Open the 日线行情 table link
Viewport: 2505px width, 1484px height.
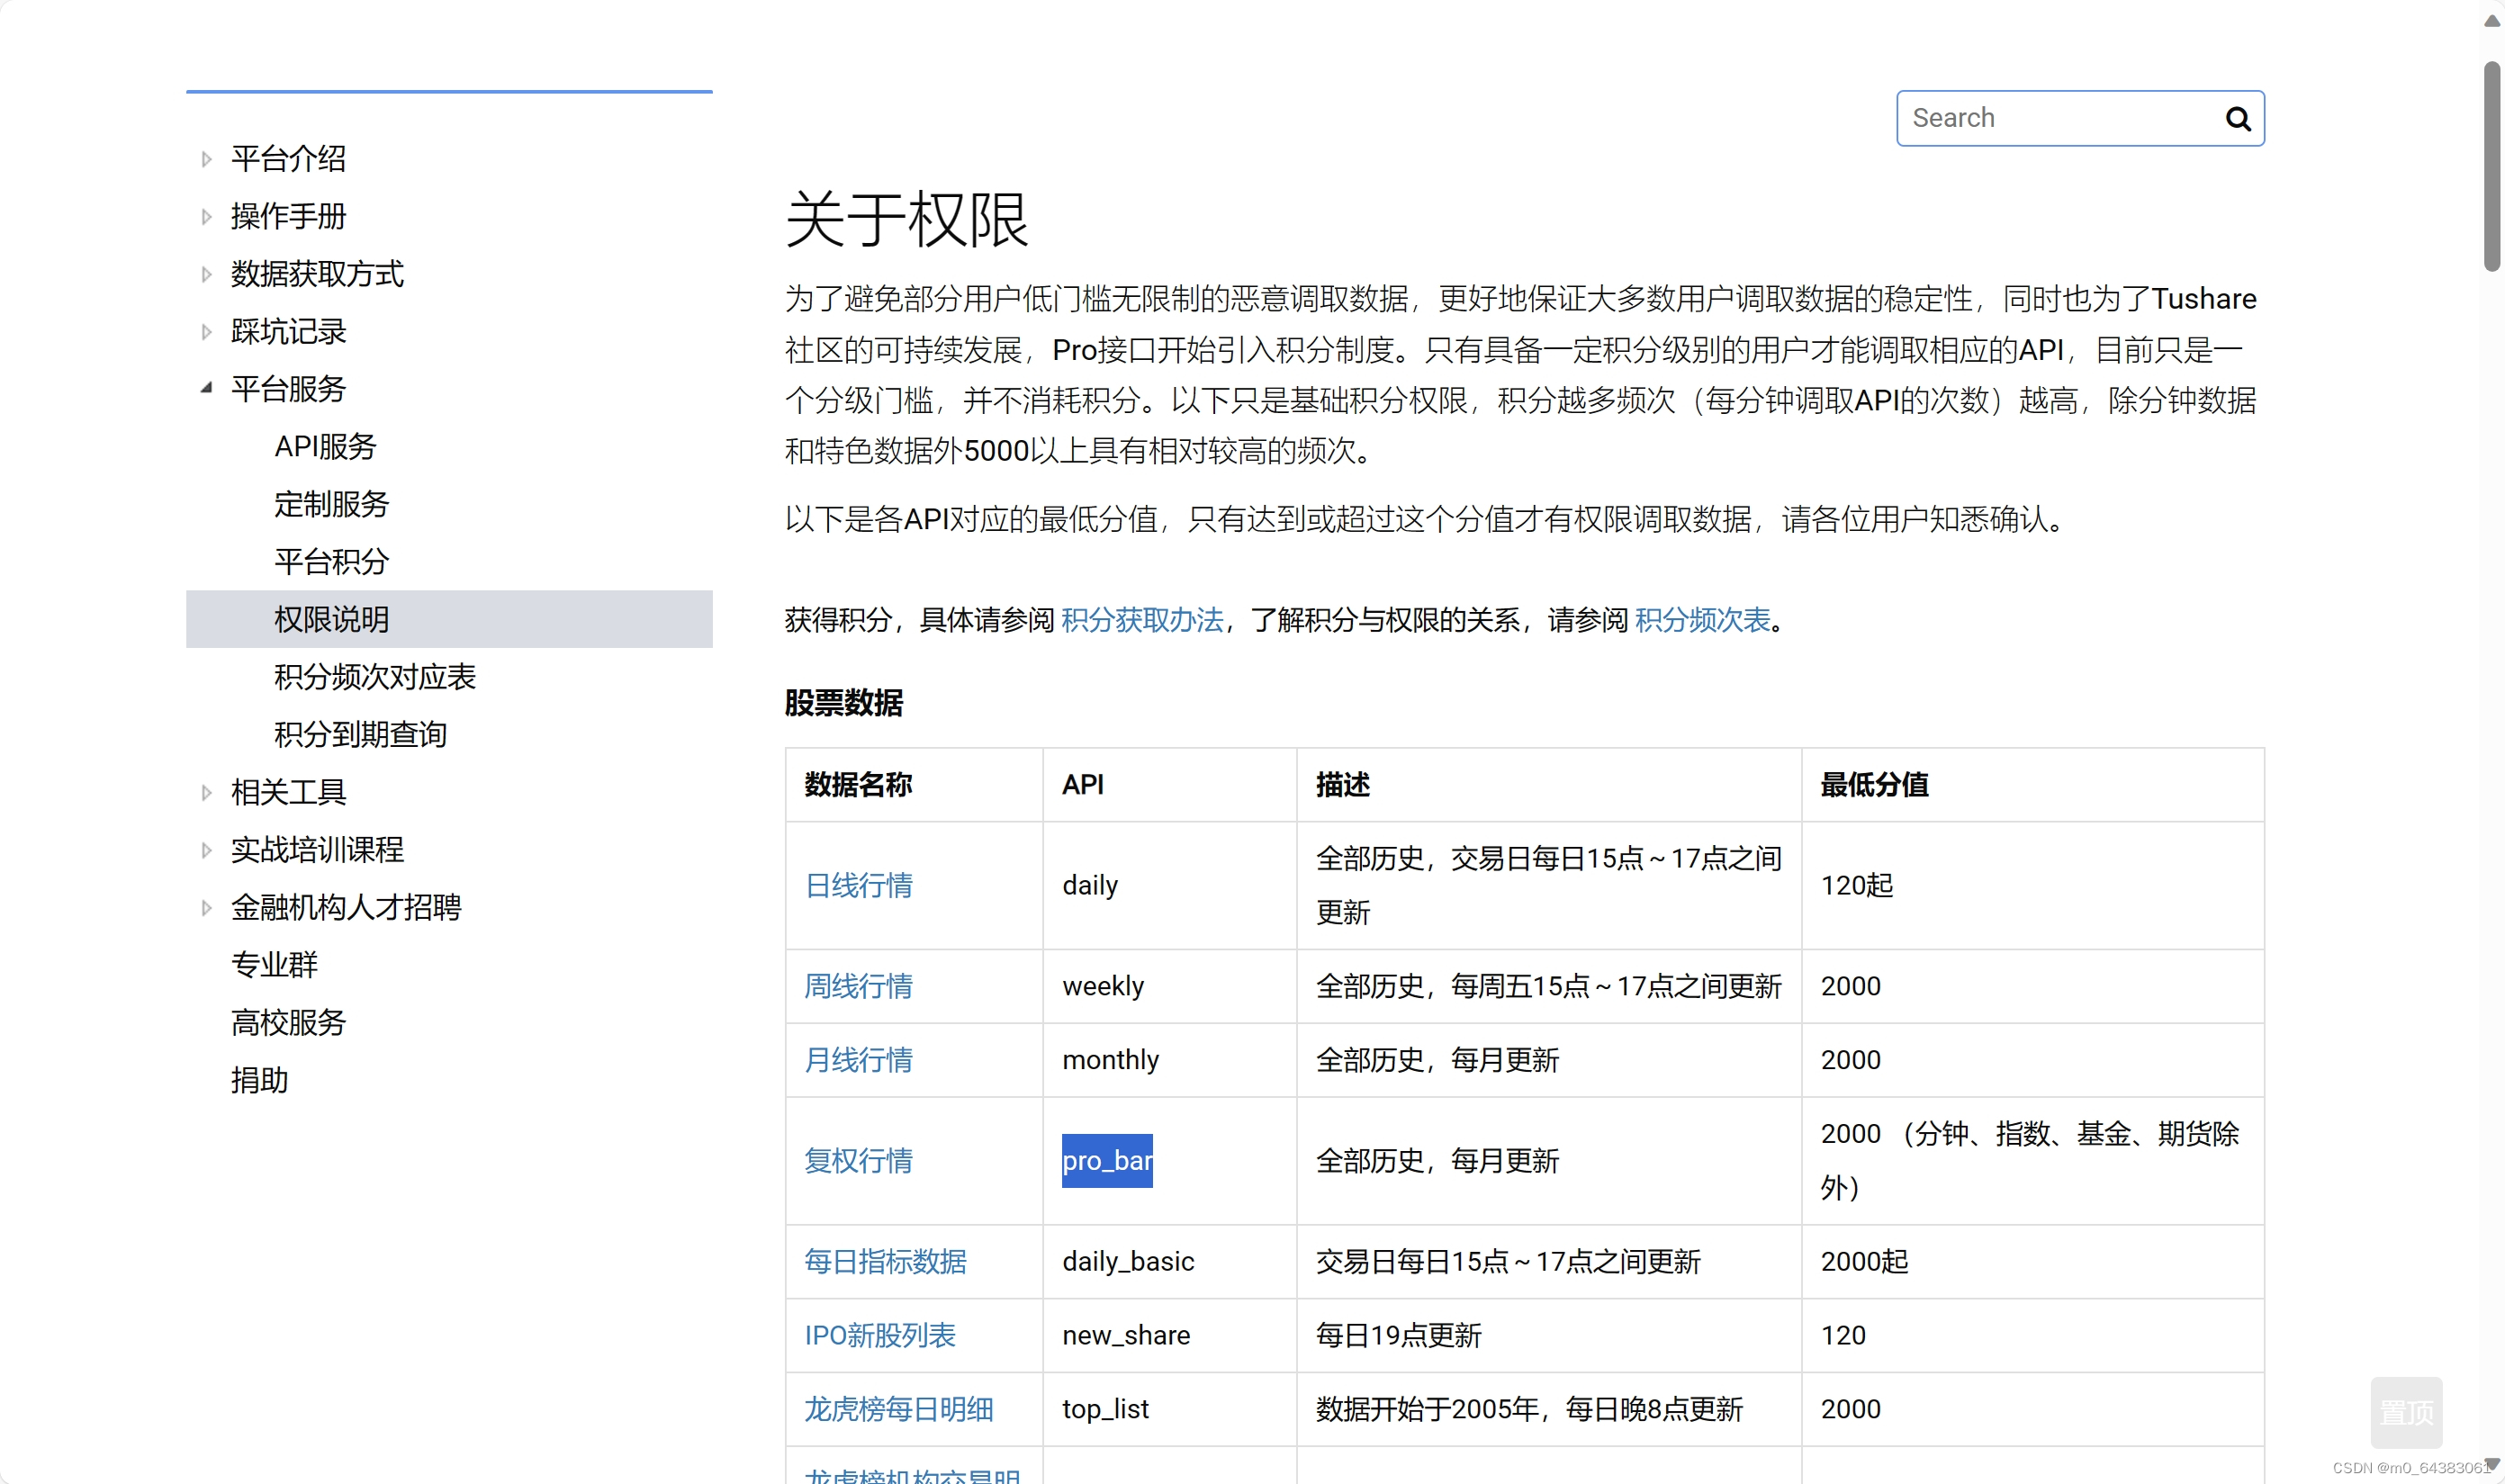(x=858, y=885)
